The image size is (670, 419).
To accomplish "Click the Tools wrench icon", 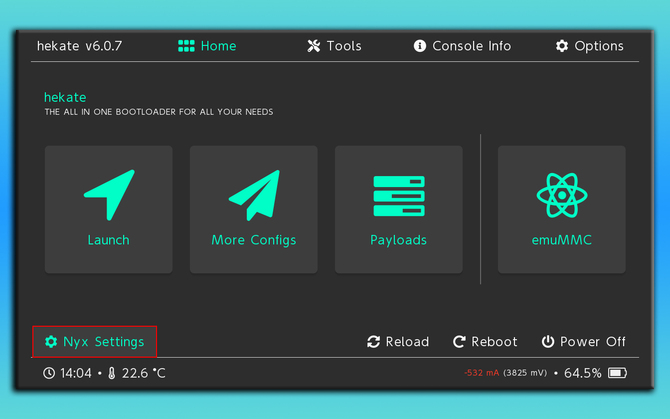I will coord(314,46).
